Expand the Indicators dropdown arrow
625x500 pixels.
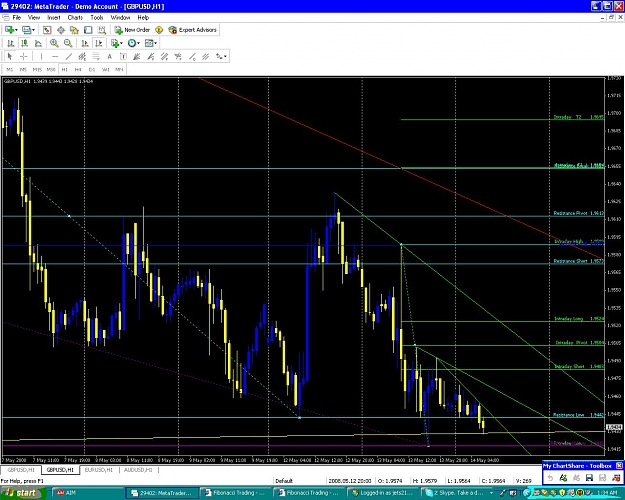click(x=121, y=43)
